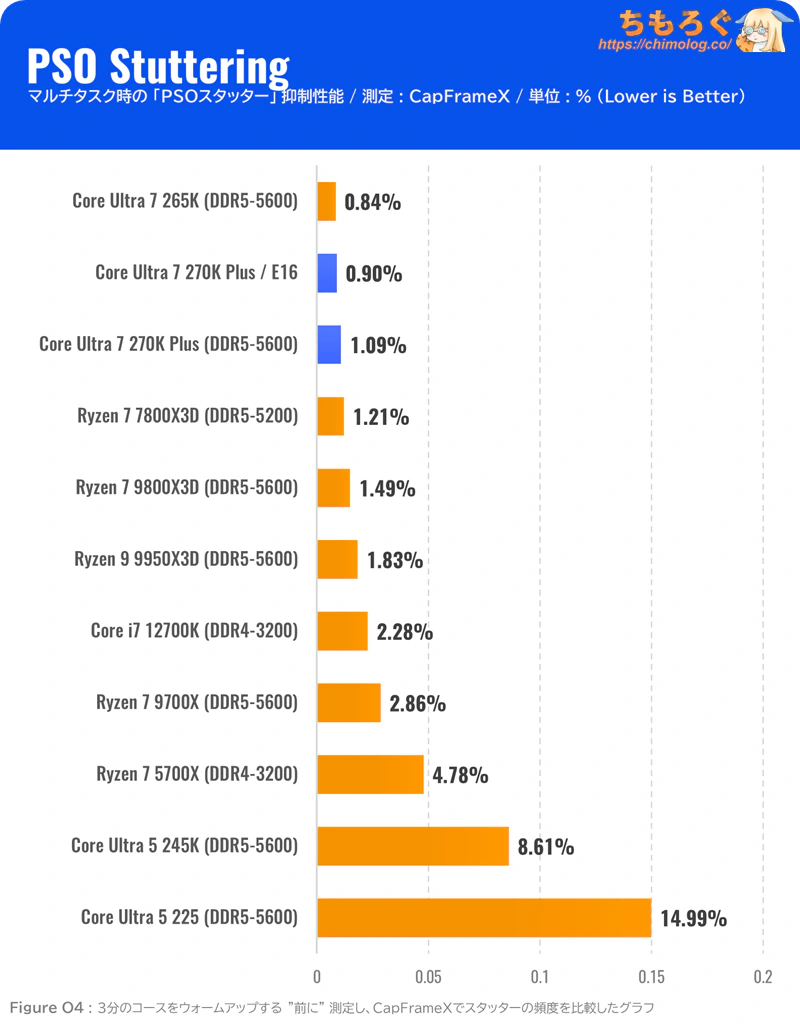The image size is (800, 1030).
Task: Click the 0.05 axis tick label
Action: tap(428, 976)
